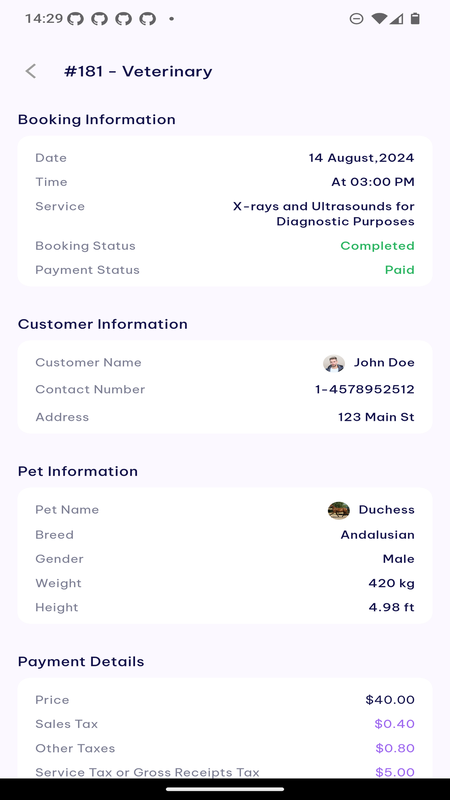Tap the home gesture navigation bar

click(x=225, y=789)
